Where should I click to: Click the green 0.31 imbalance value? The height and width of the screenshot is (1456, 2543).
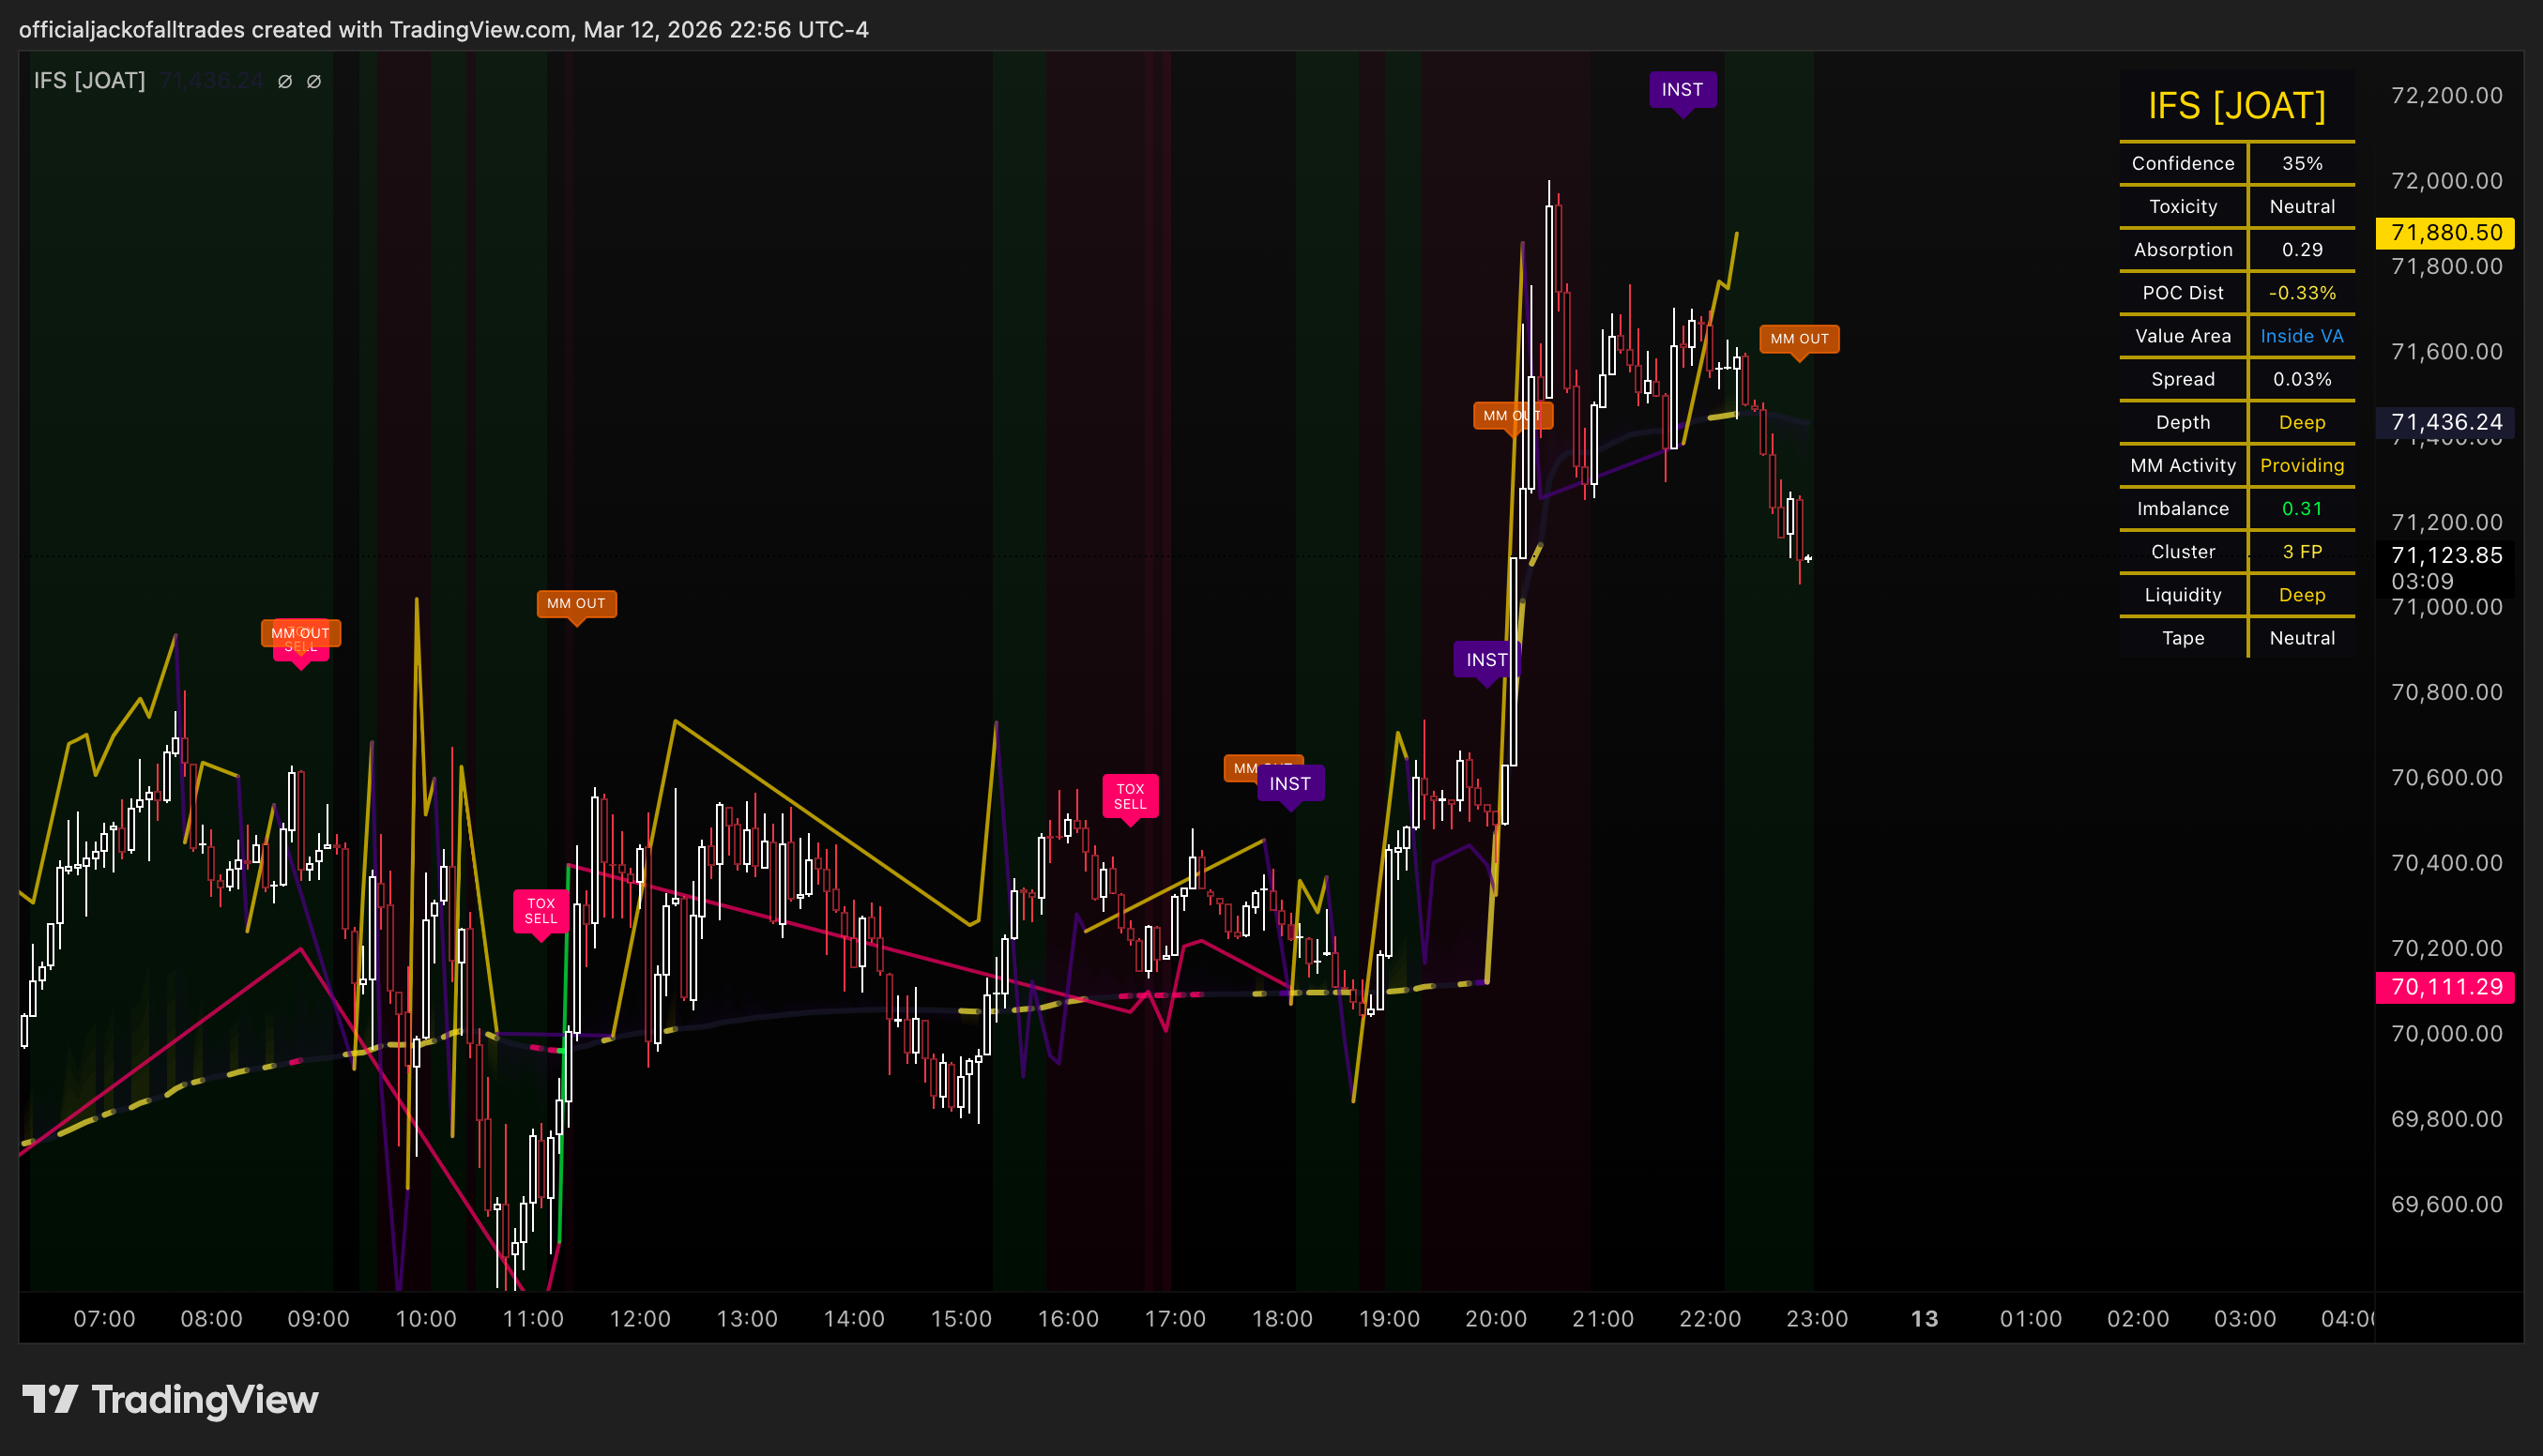click(2302, 508)
